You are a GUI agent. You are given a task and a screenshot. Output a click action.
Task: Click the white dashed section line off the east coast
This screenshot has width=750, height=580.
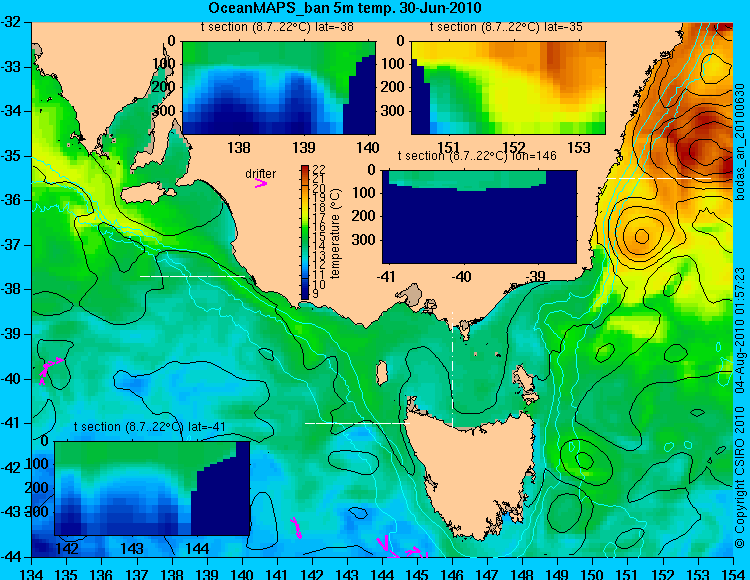[660, 178]
